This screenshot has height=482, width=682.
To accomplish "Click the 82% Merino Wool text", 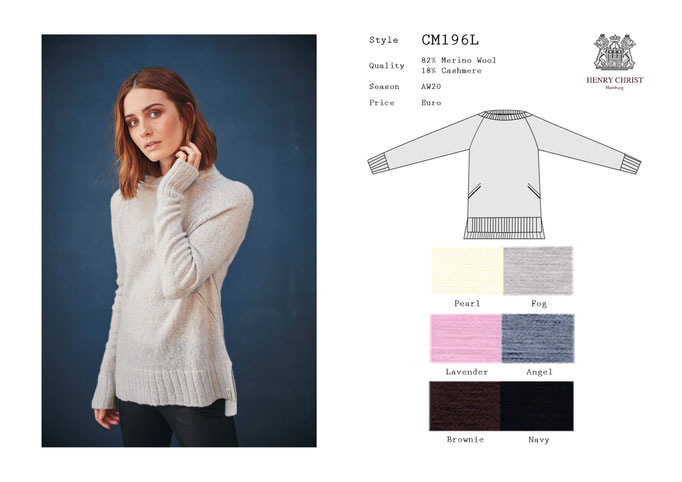I will [458, 60].
